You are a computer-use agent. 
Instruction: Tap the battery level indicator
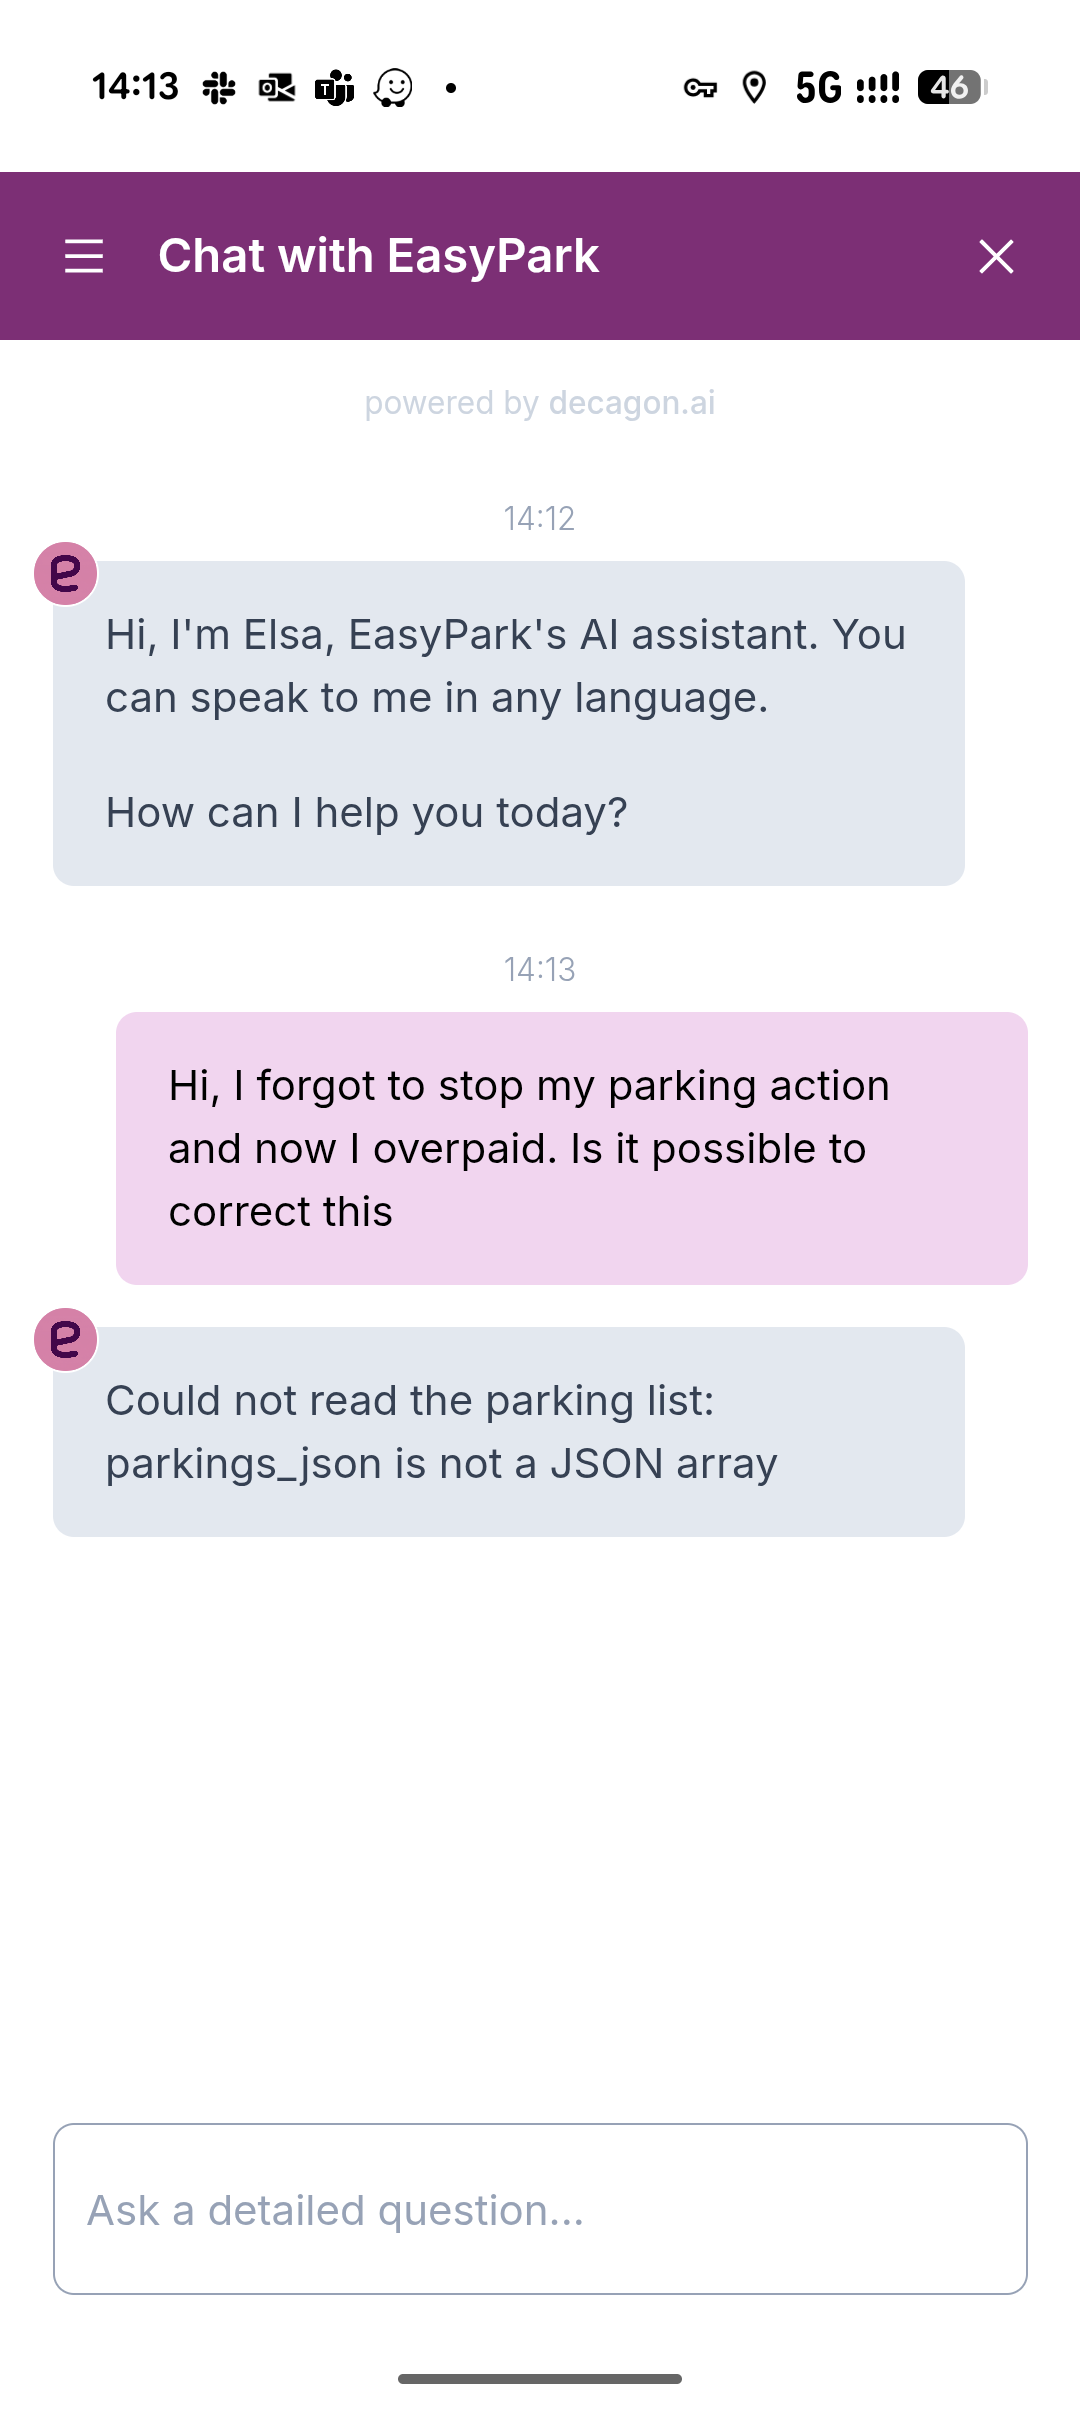tap(952, 88)
